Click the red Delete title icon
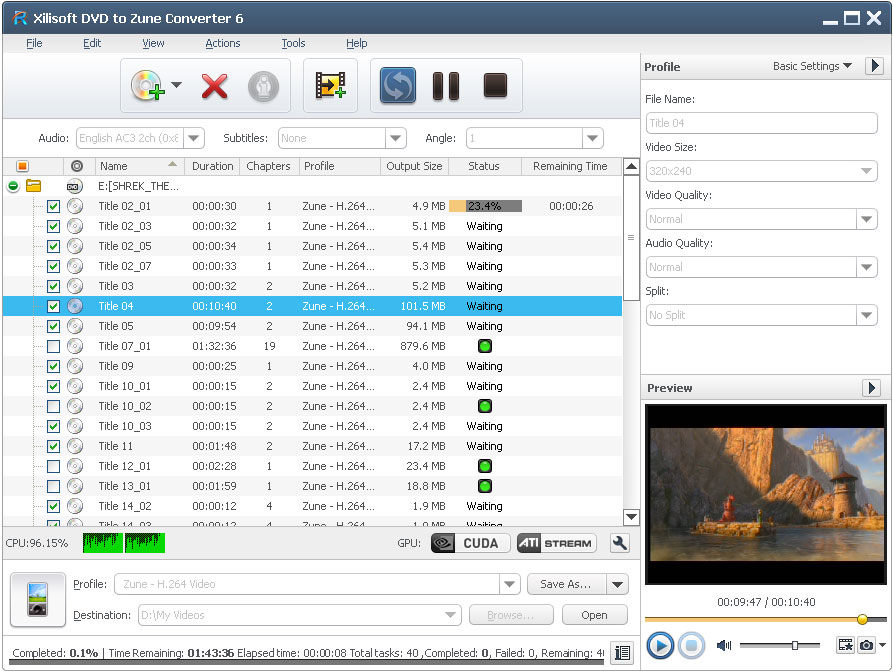Viewport: 893px width, 672px height. [213, 86]
